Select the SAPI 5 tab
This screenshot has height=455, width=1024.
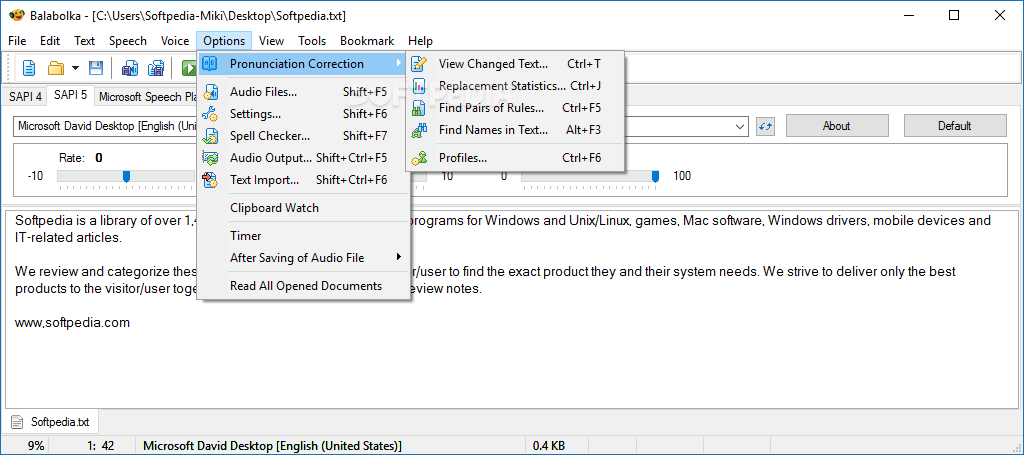pos(71,95)
